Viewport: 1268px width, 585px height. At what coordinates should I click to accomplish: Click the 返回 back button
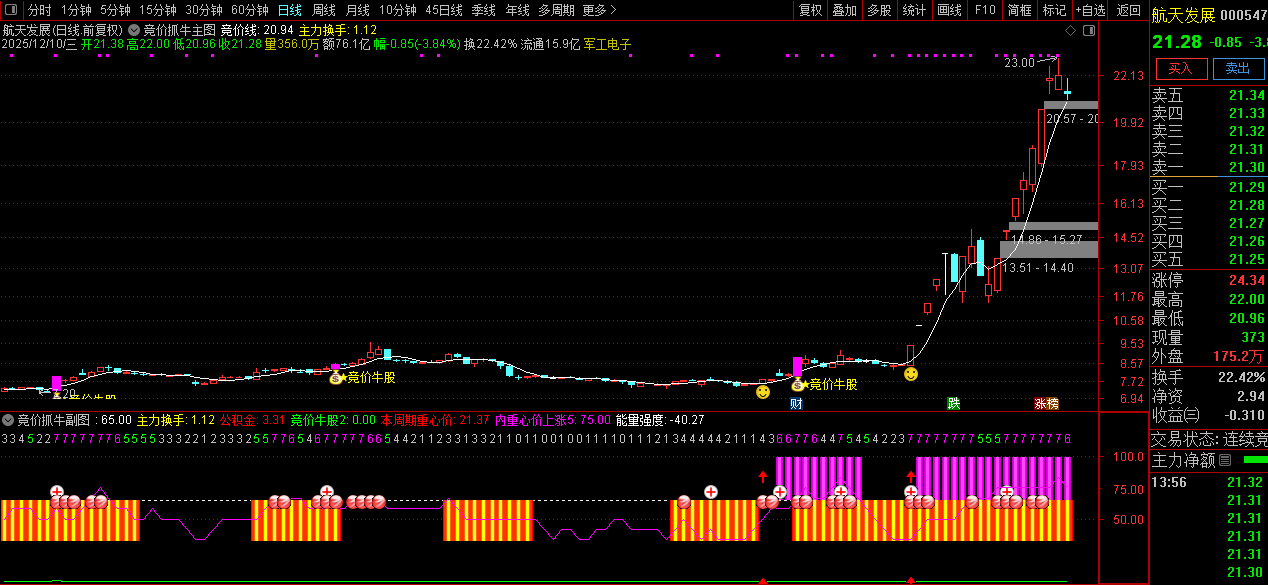1128,10
